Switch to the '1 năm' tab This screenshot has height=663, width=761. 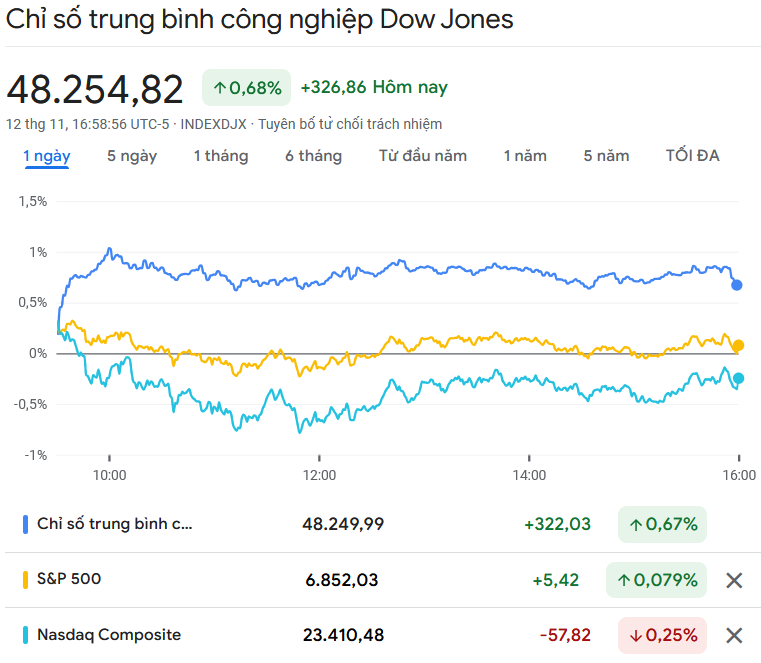click(x=525, y=156)
